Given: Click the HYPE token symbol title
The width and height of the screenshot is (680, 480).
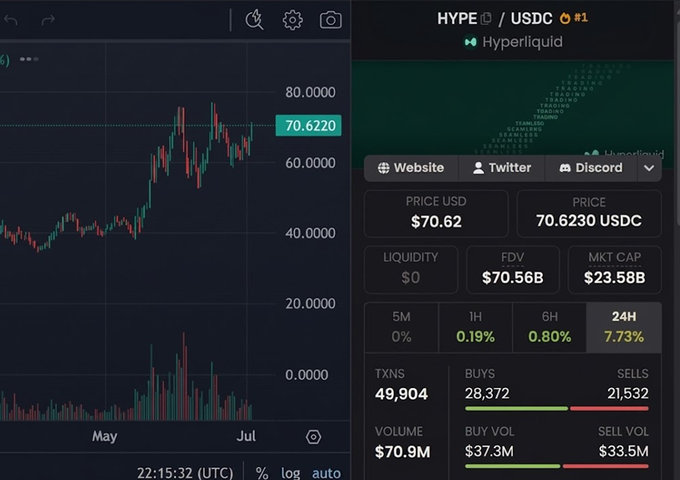Looking at the screenshot, I should [x=457, y=18].
